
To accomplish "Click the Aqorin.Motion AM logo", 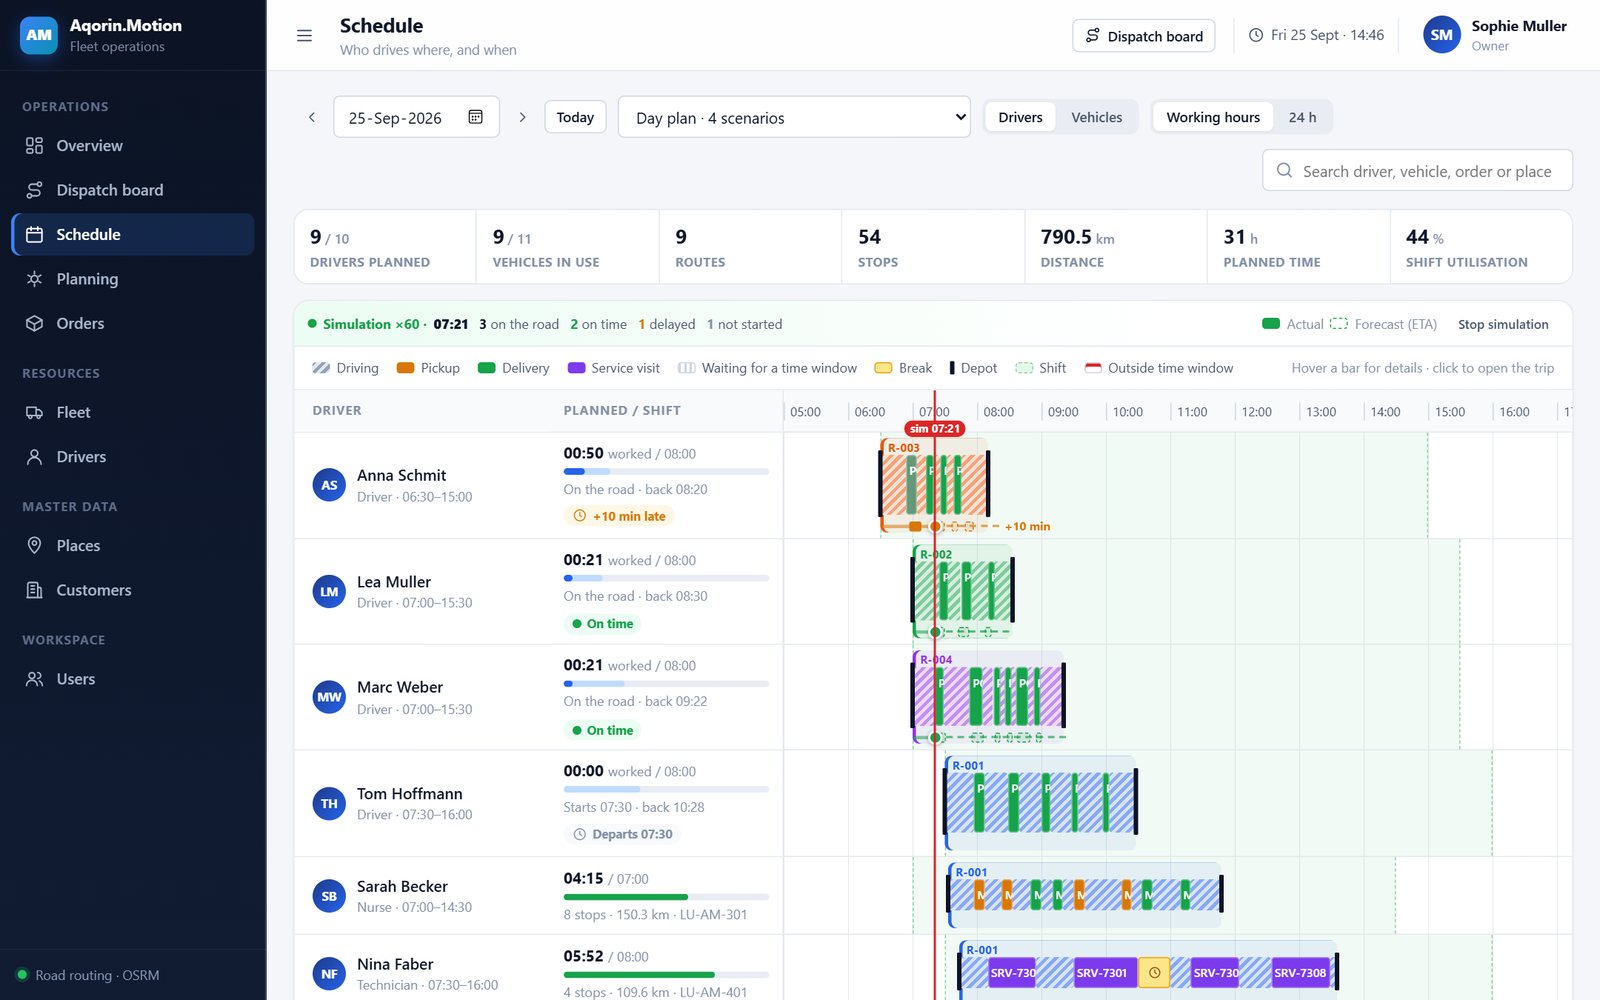I will pyautogui.click(x=39, y=35).
